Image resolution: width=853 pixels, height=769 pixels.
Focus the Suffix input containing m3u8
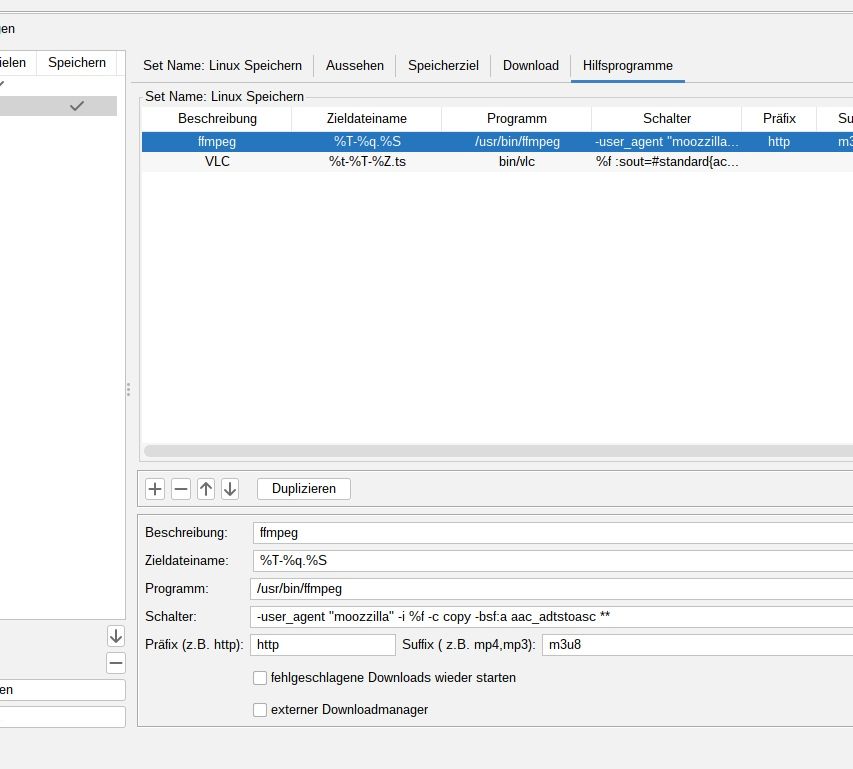(697, 645)
